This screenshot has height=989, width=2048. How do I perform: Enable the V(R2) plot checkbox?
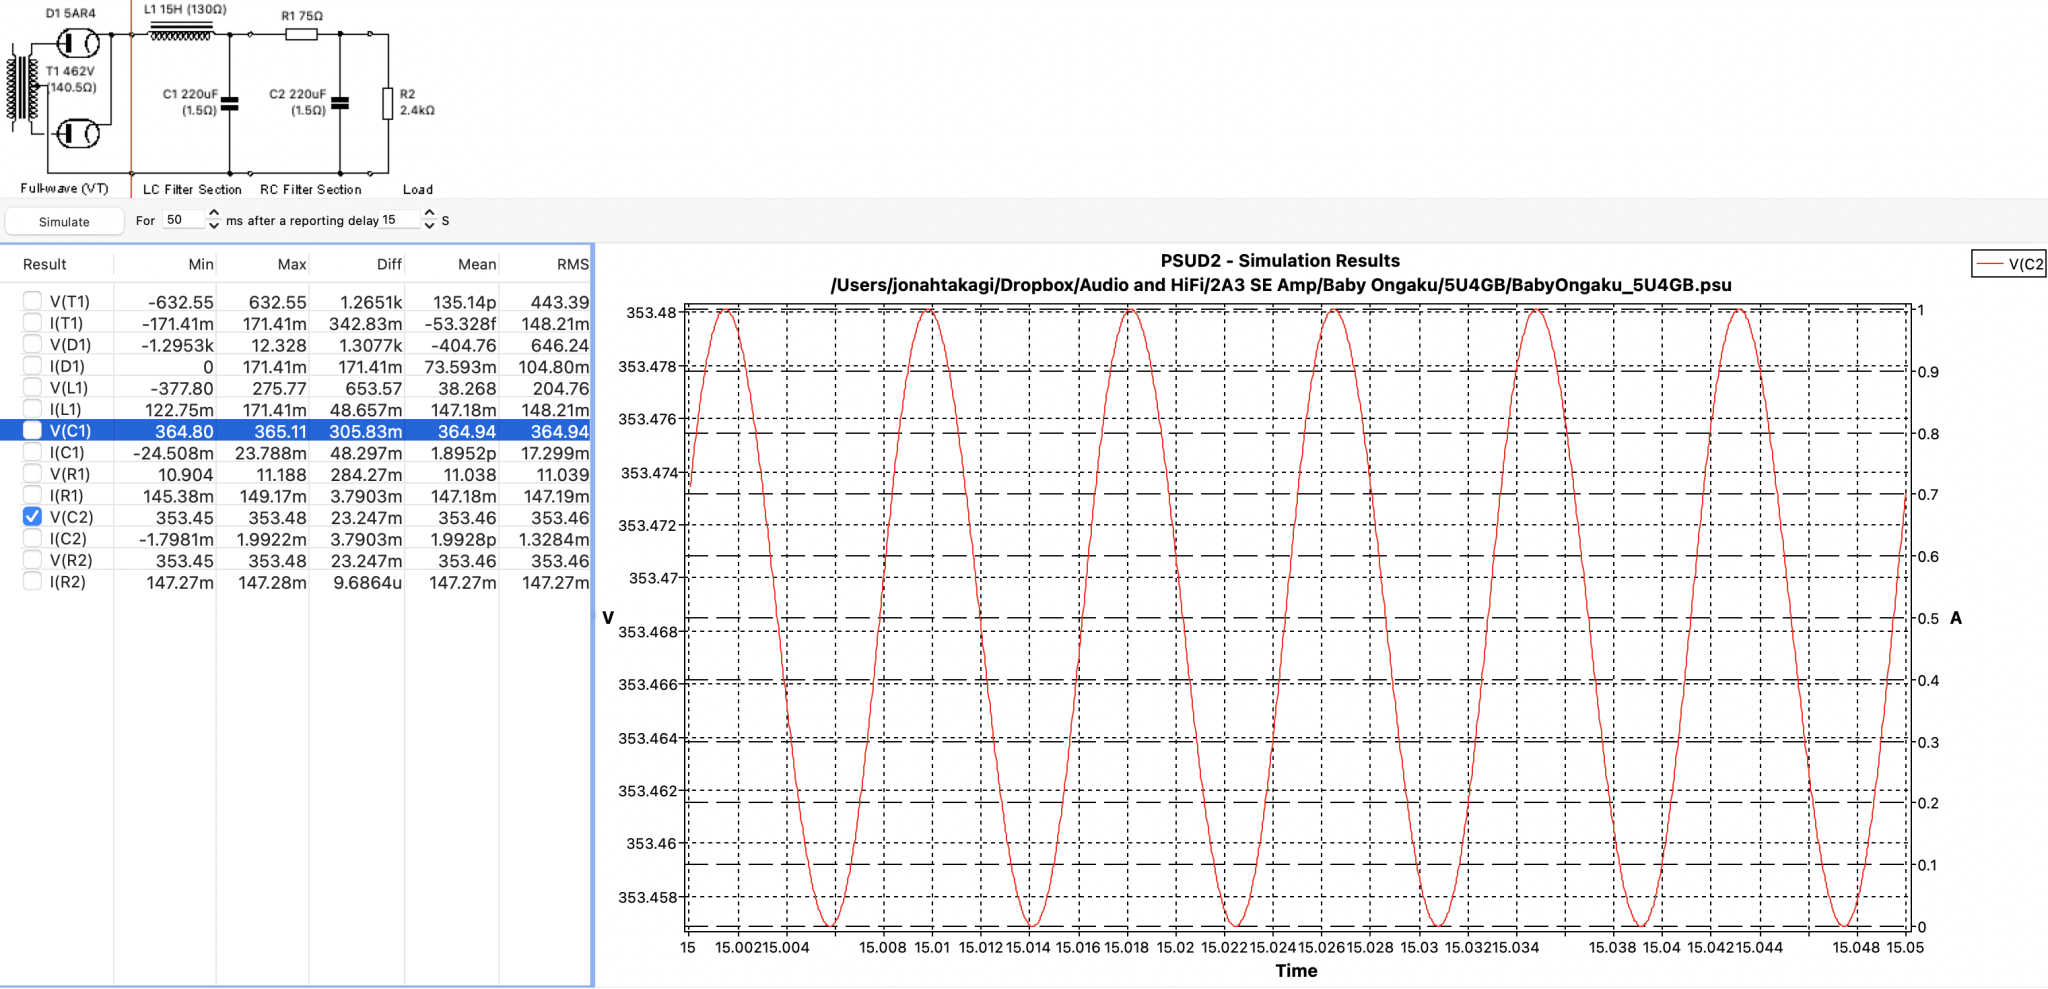click(32, 560)
